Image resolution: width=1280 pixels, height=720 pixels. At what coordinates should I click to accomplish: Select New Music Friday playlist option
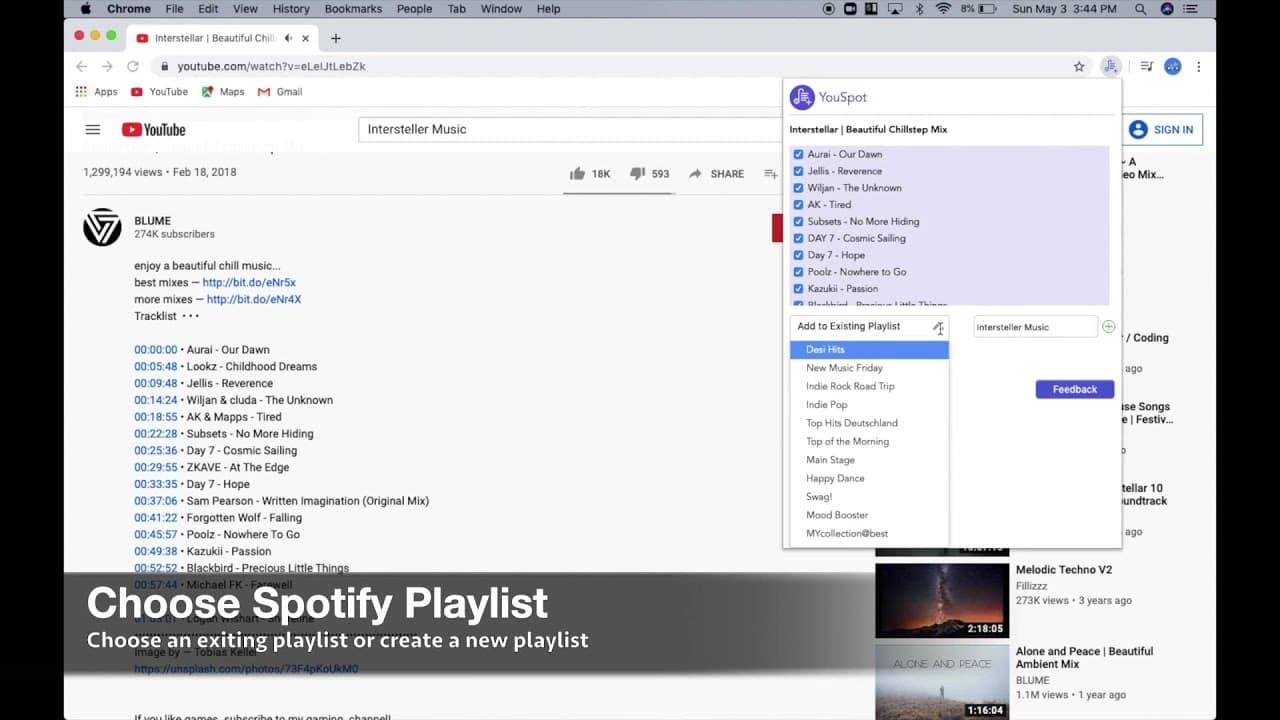tap(869, 368)
